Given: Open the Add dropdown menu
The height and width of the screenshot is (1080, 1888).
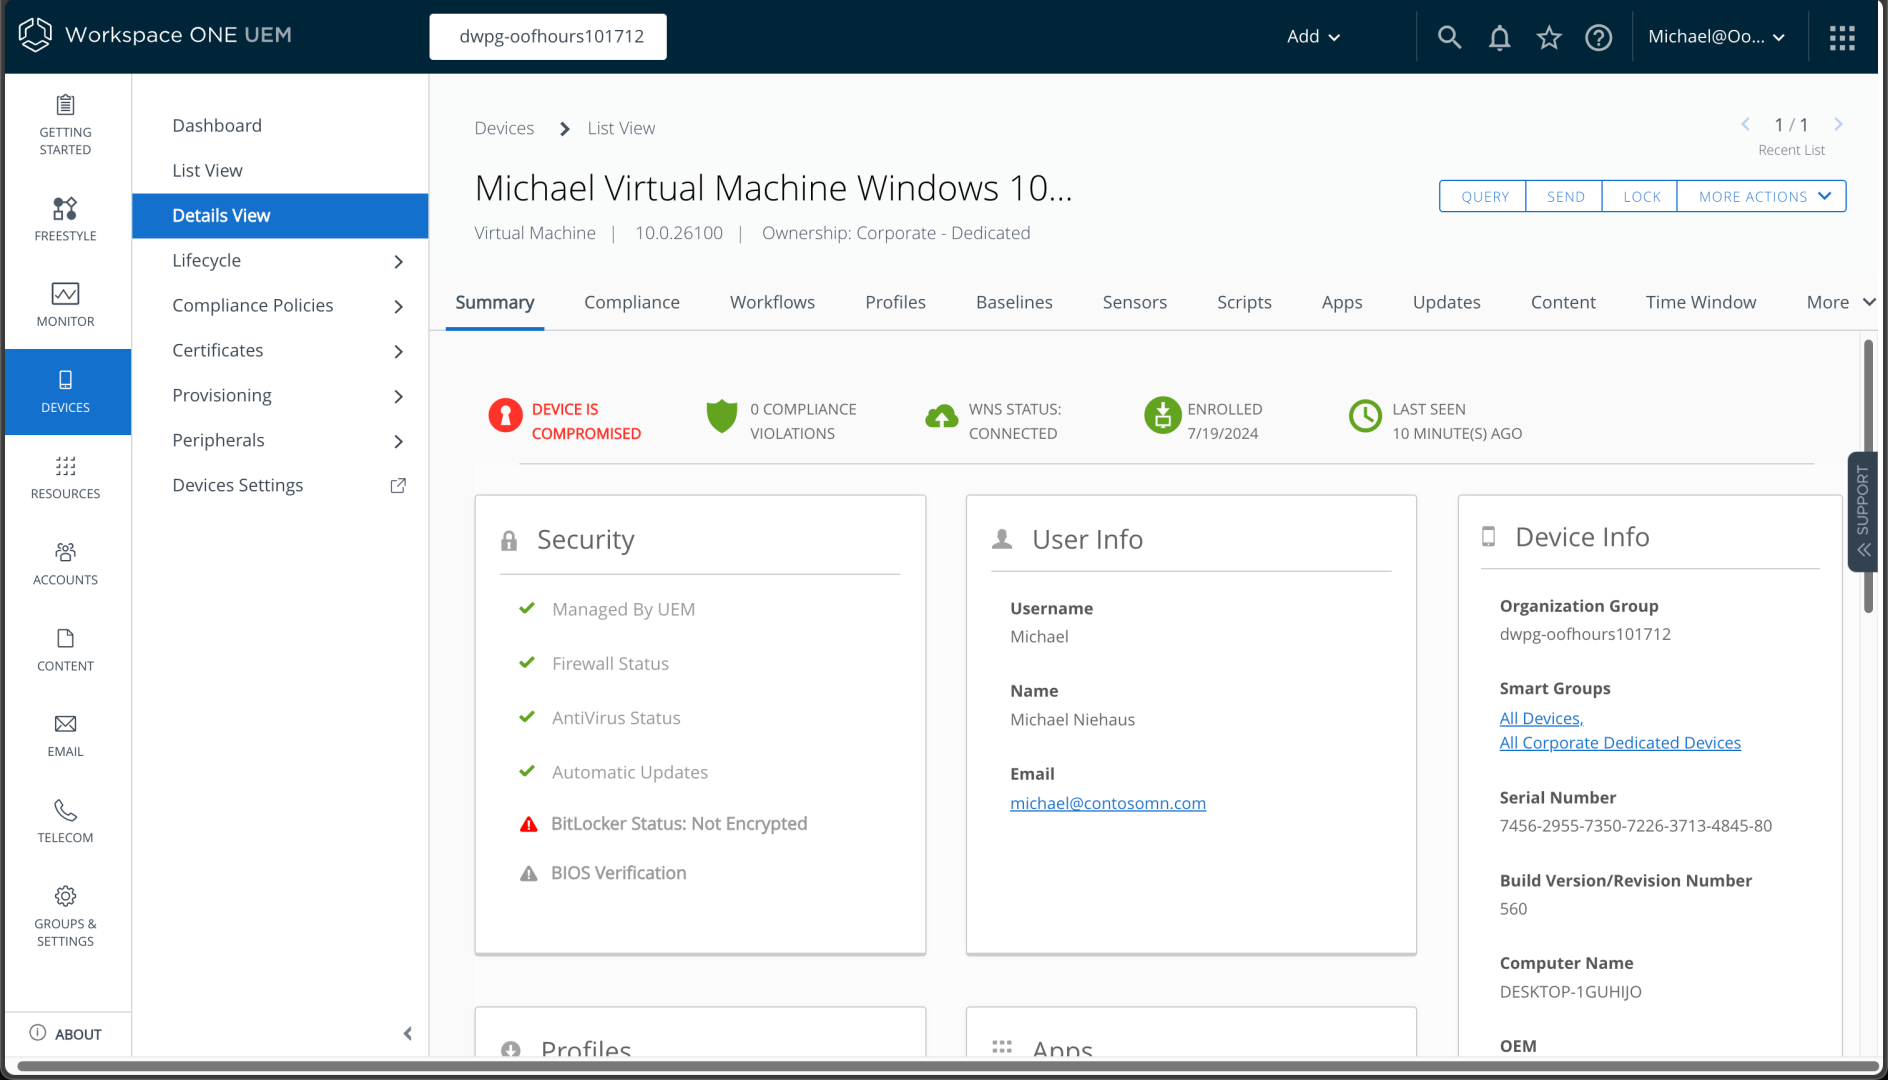Looking at the screenshot, I should (1313, 37).
